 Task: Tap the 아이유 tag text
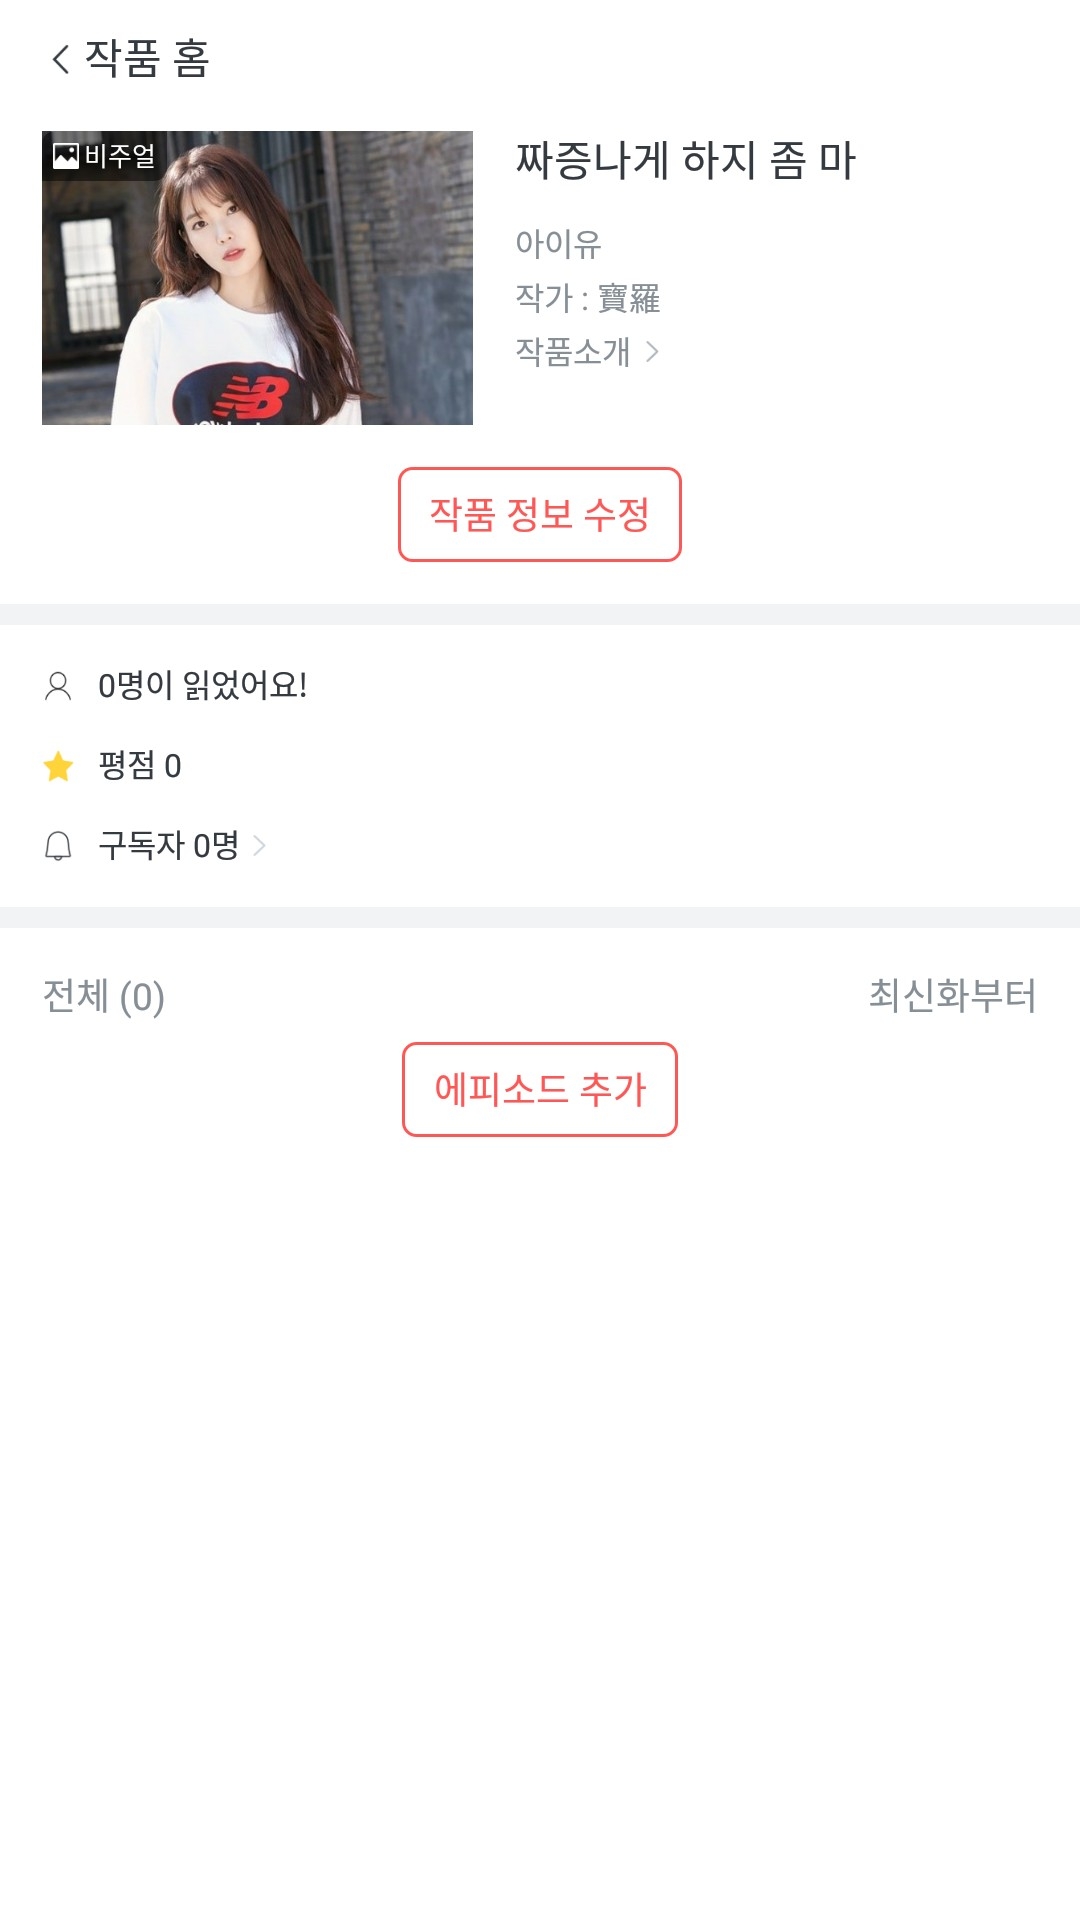558,244
